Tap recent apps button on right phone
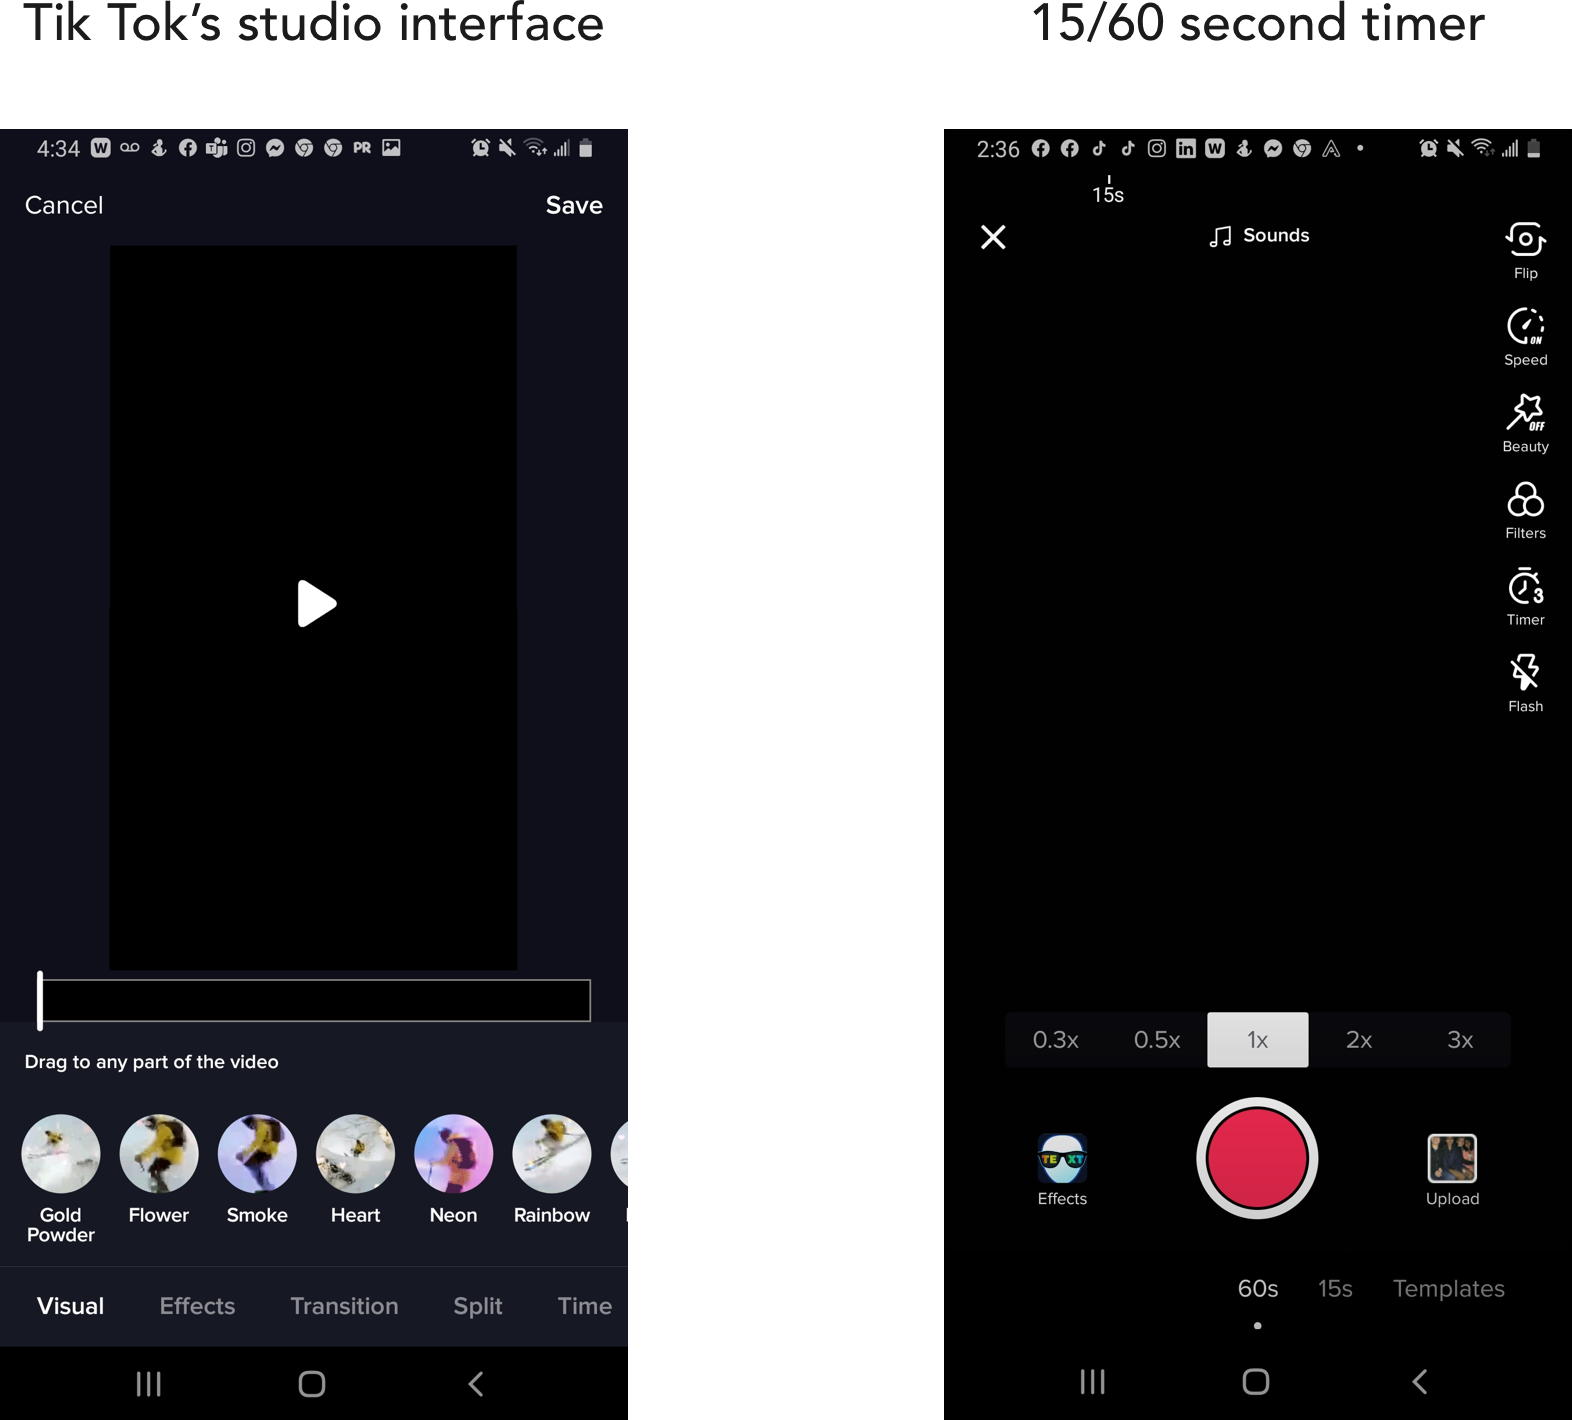Image resolution: width=1572 pixels, height=1420 pixels. click(x=1092, y=1382)
